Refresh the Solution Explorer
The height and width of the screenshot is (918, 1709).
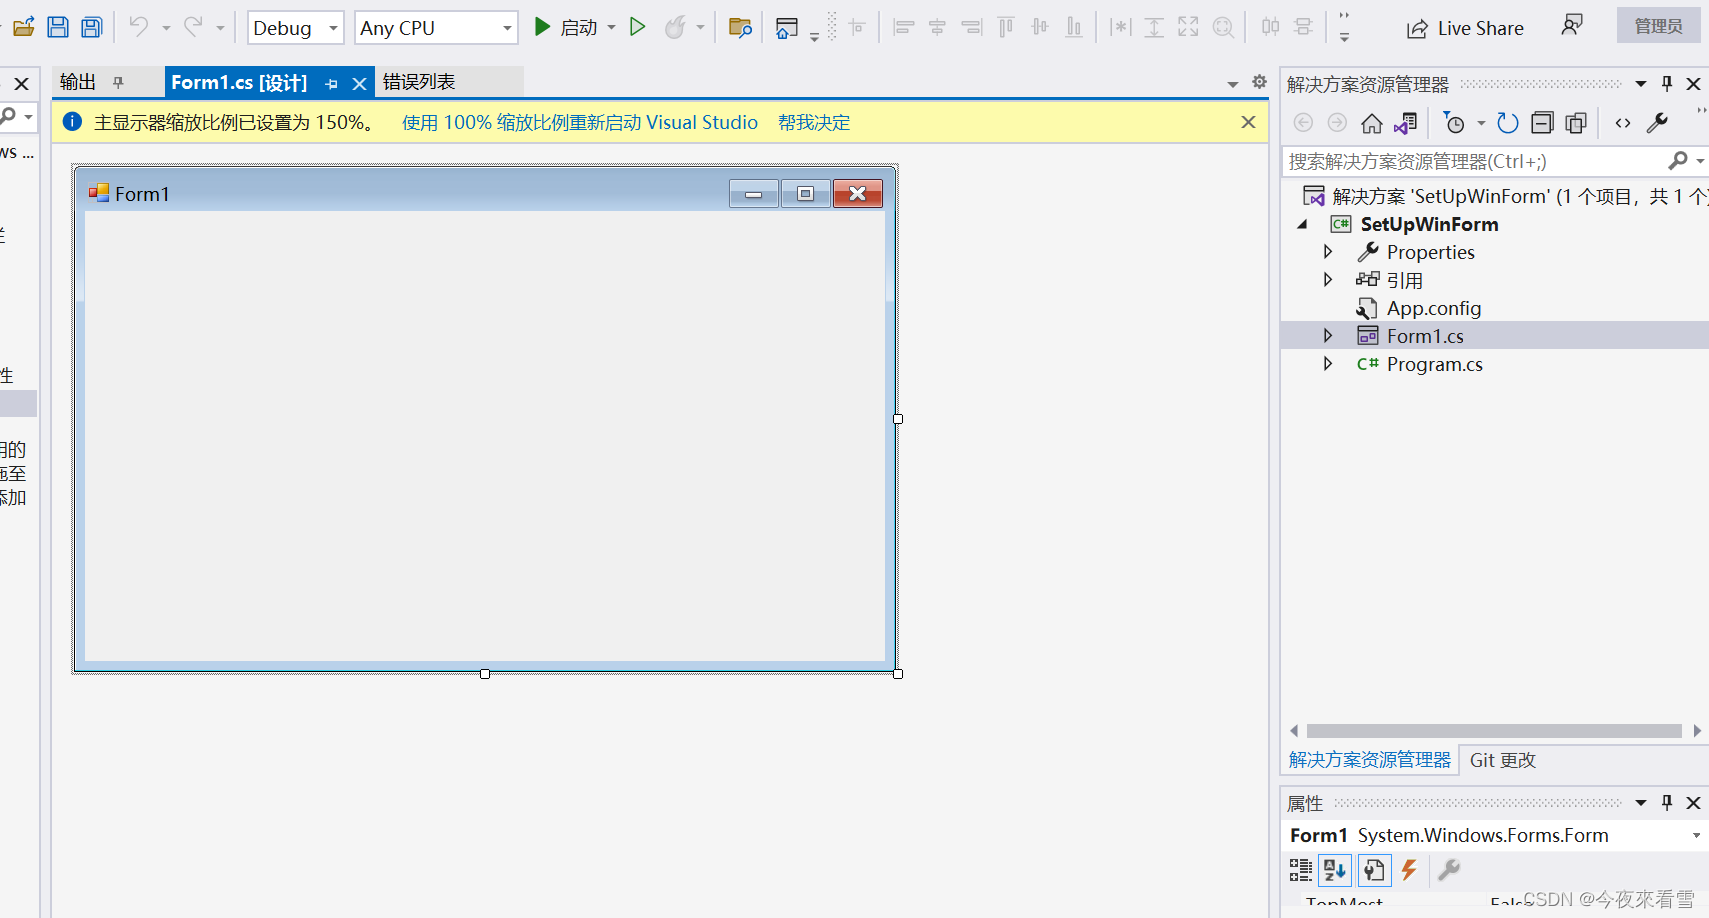point(1508,123)
